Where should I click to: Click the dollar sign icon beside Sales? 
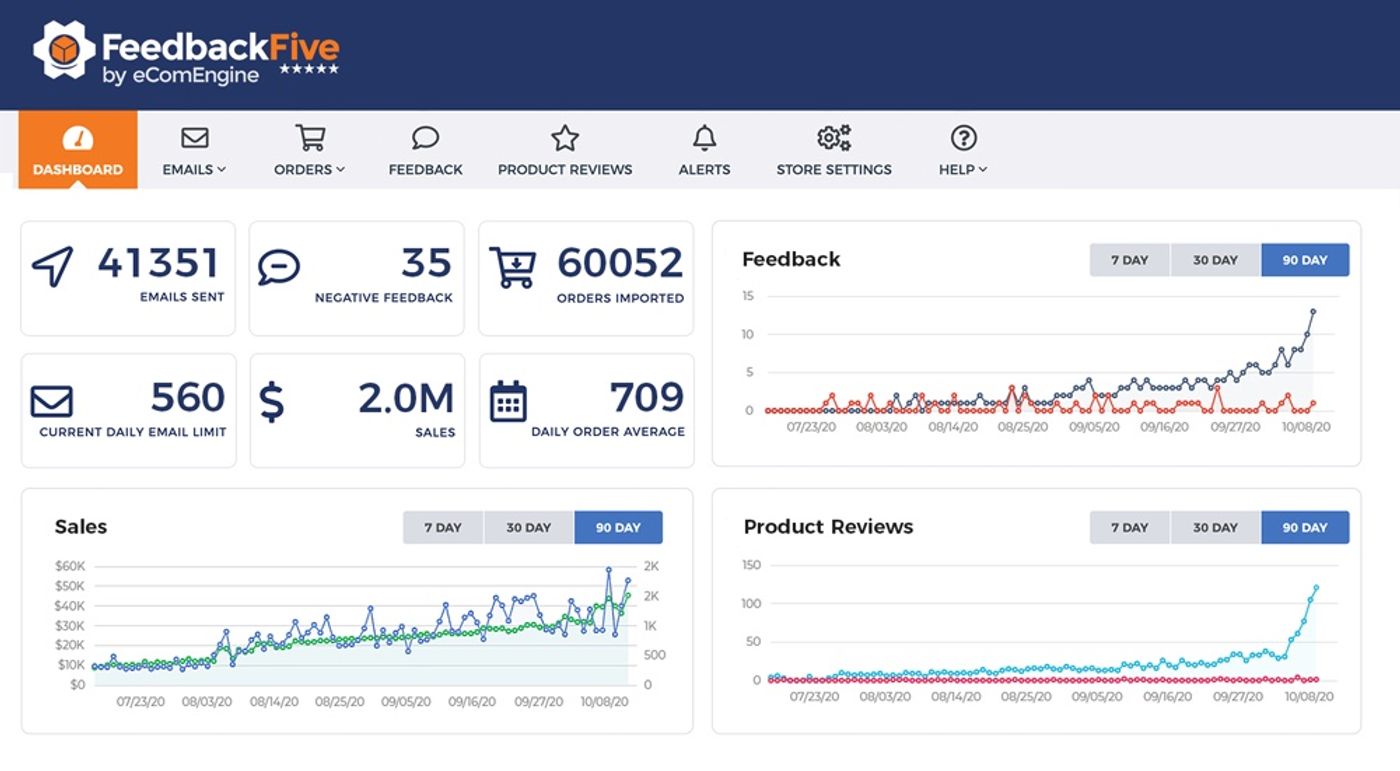pyautogui.click(x=271, y=401)
